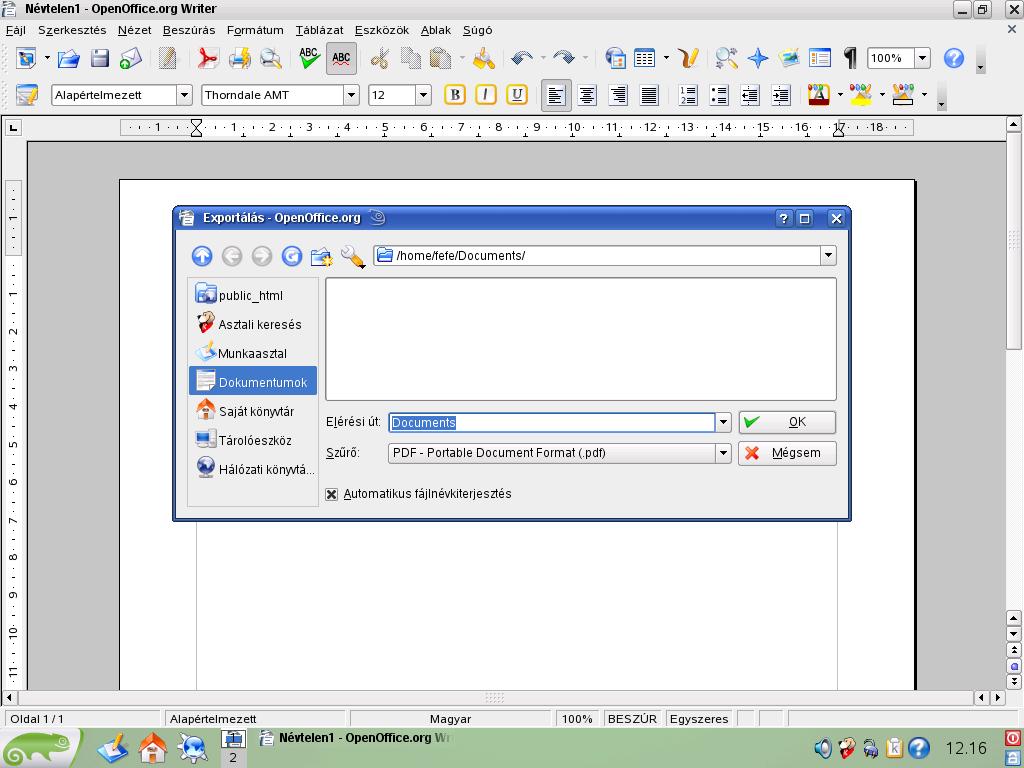
Task: Run Spellcheck with ABC checkmark icon
Action: tap(309, 58)
